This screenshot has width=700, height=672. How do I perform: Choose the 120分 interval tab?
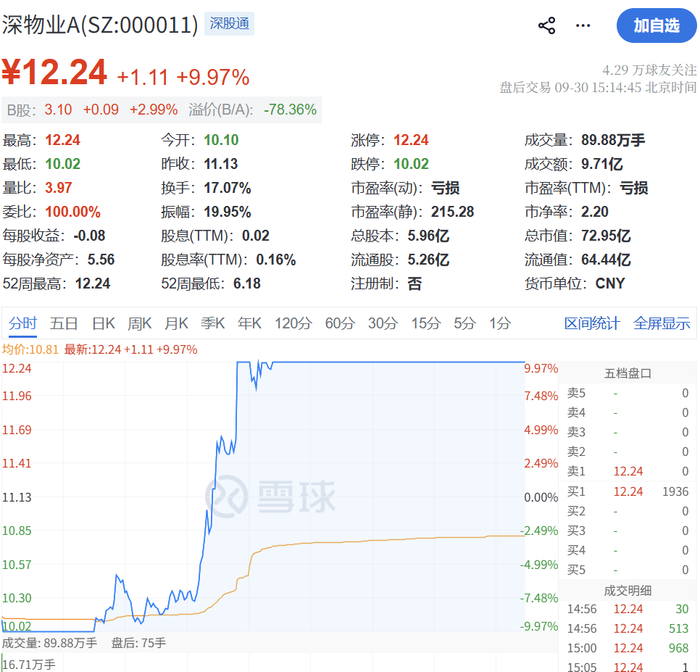pos(293,323)
